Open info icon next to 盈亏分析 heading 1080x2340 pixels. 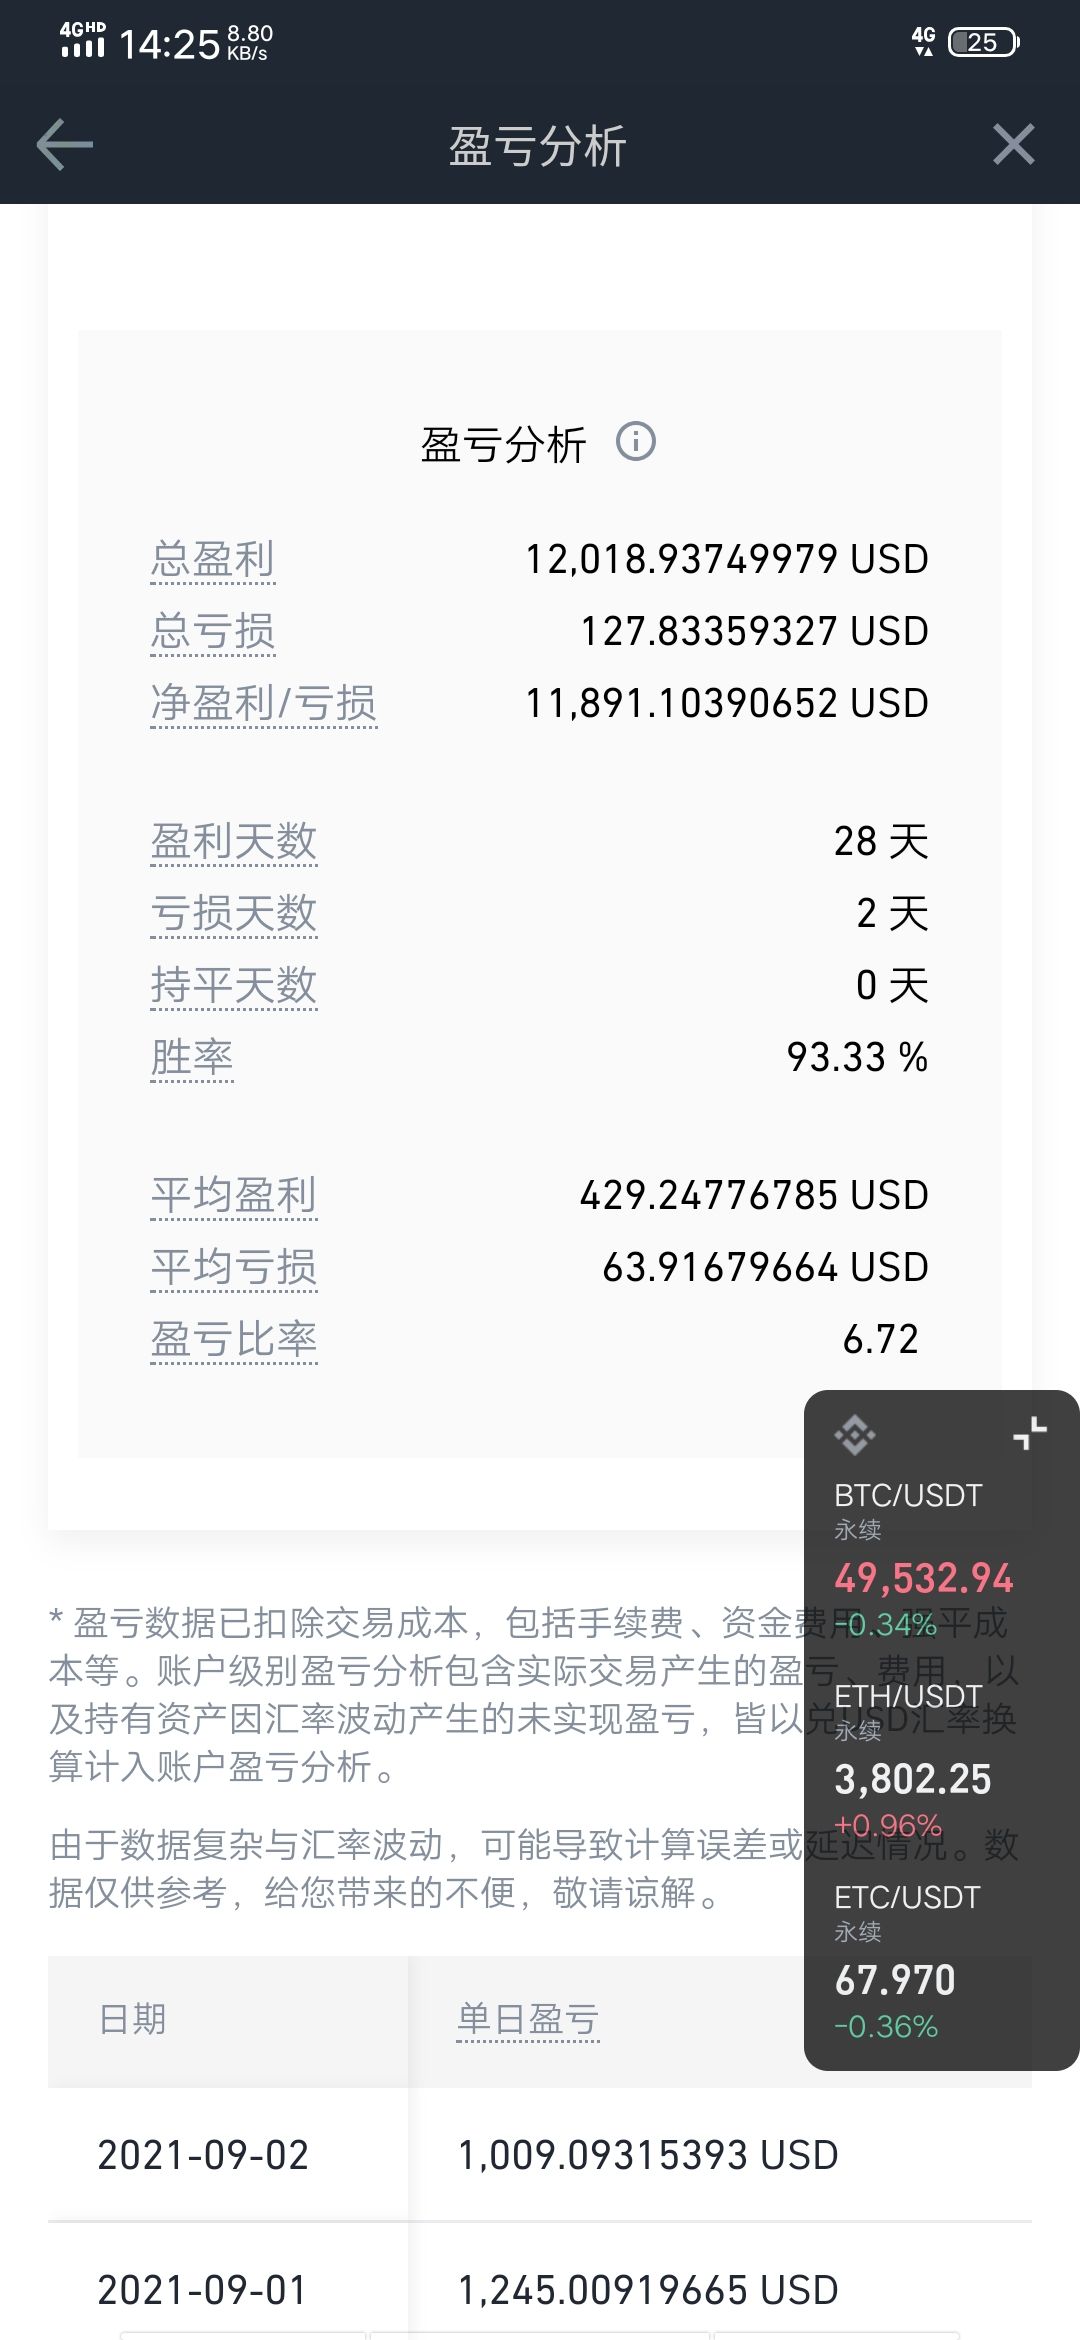[635, 441]
